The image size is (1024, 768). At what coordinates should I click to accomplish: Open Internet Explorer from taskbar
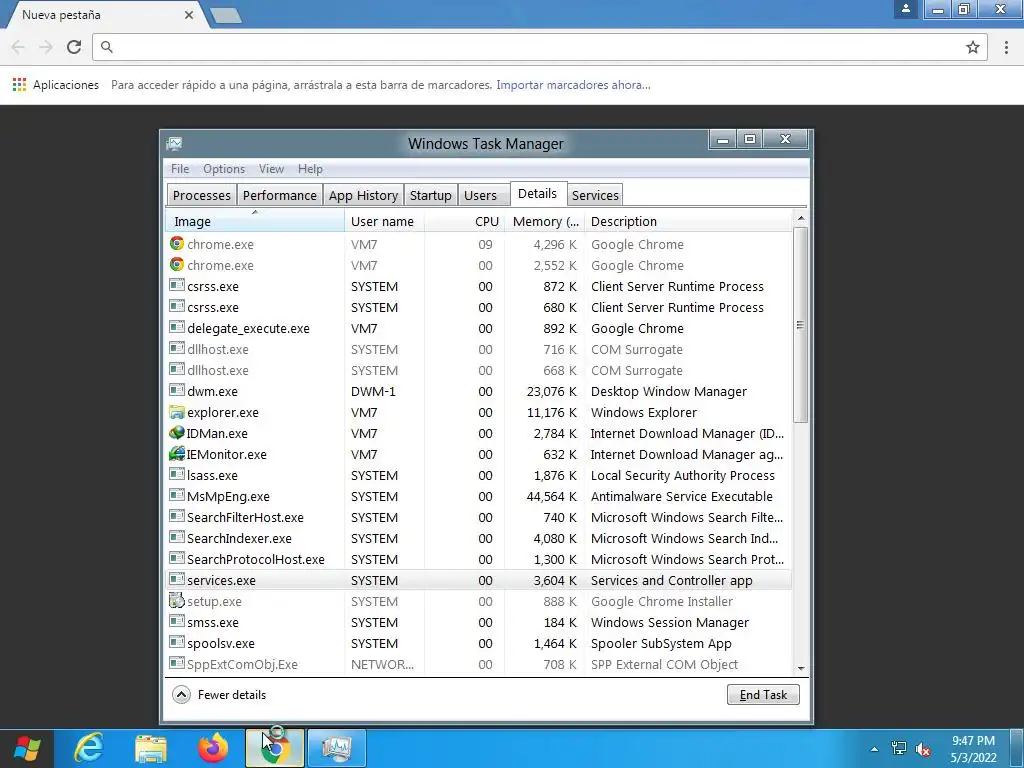tap(89, 748)
